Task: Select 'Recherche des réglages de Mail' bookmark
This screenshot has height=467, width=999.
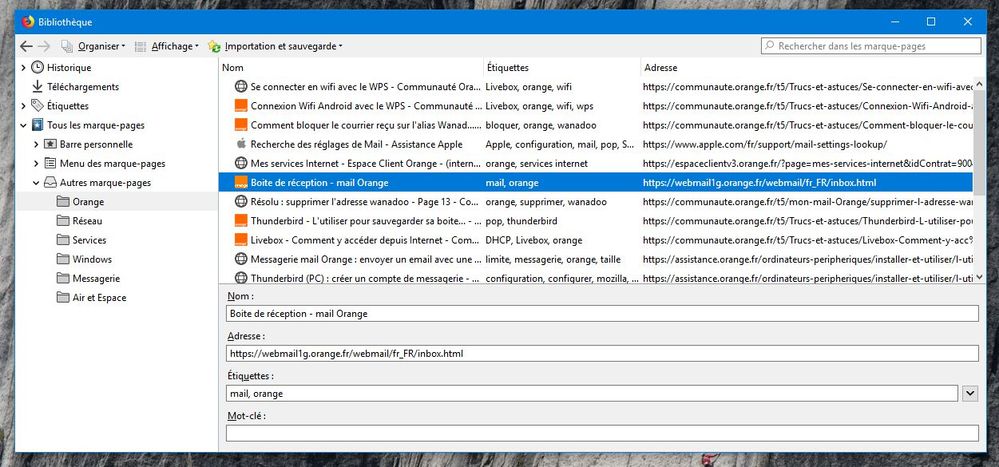Action: 357,145
